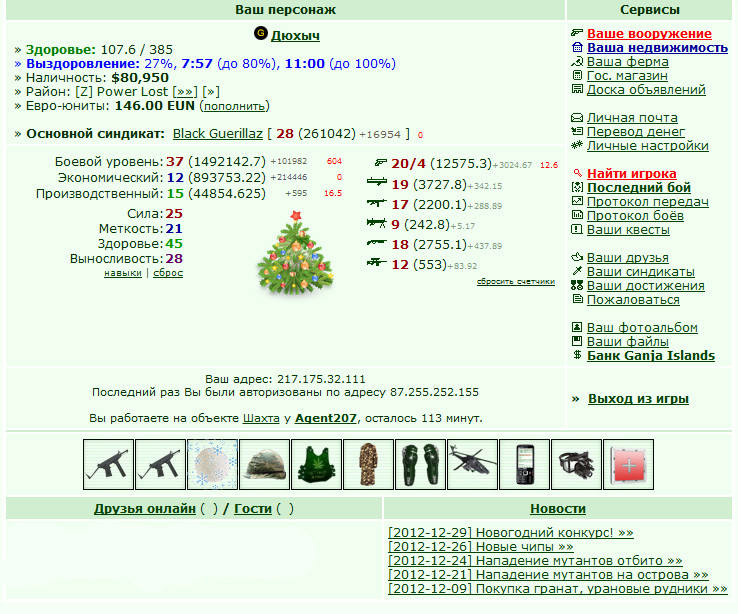The width and height of the screenshot is (738, 614).
Task: Select the mobile phone item
Action: tap(524, 464)
